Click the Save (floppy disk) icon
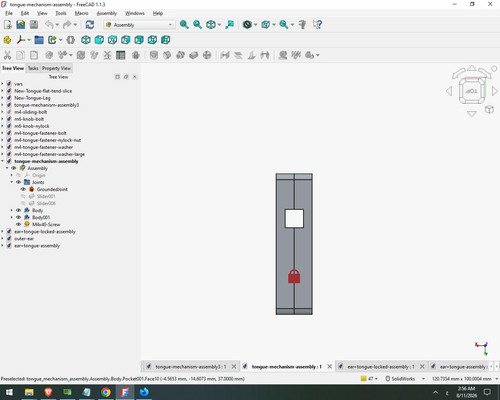The image size is (500, 400). point(34,25)
